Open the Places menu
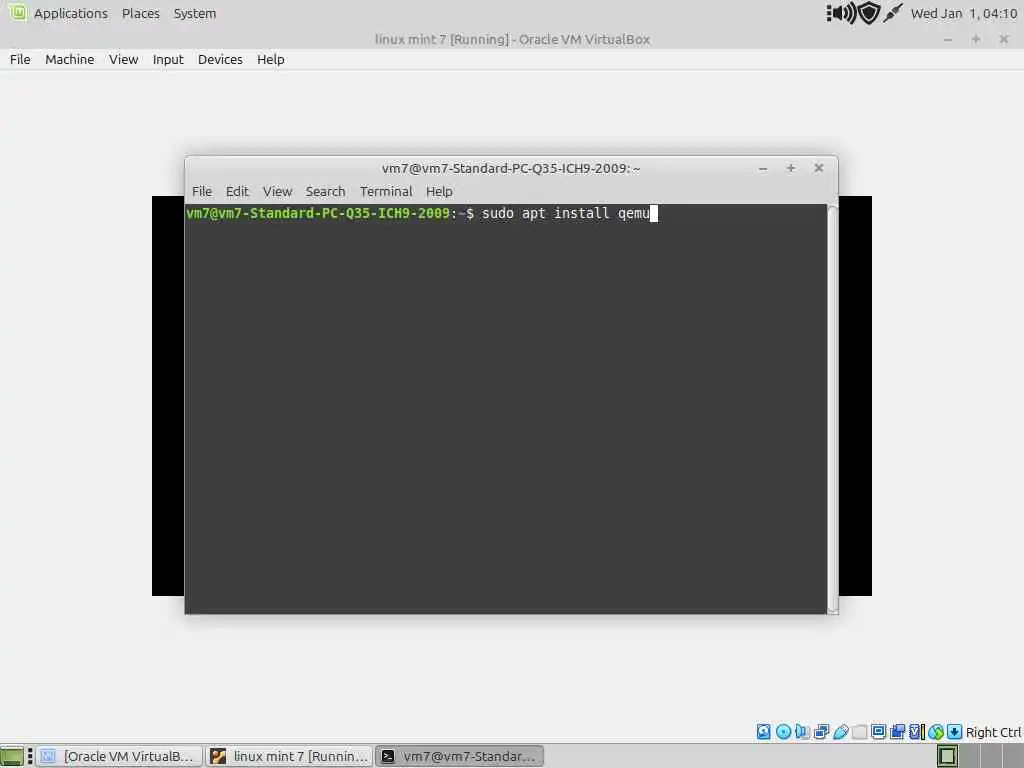The image size is (1024, 768). click(140, 14)
